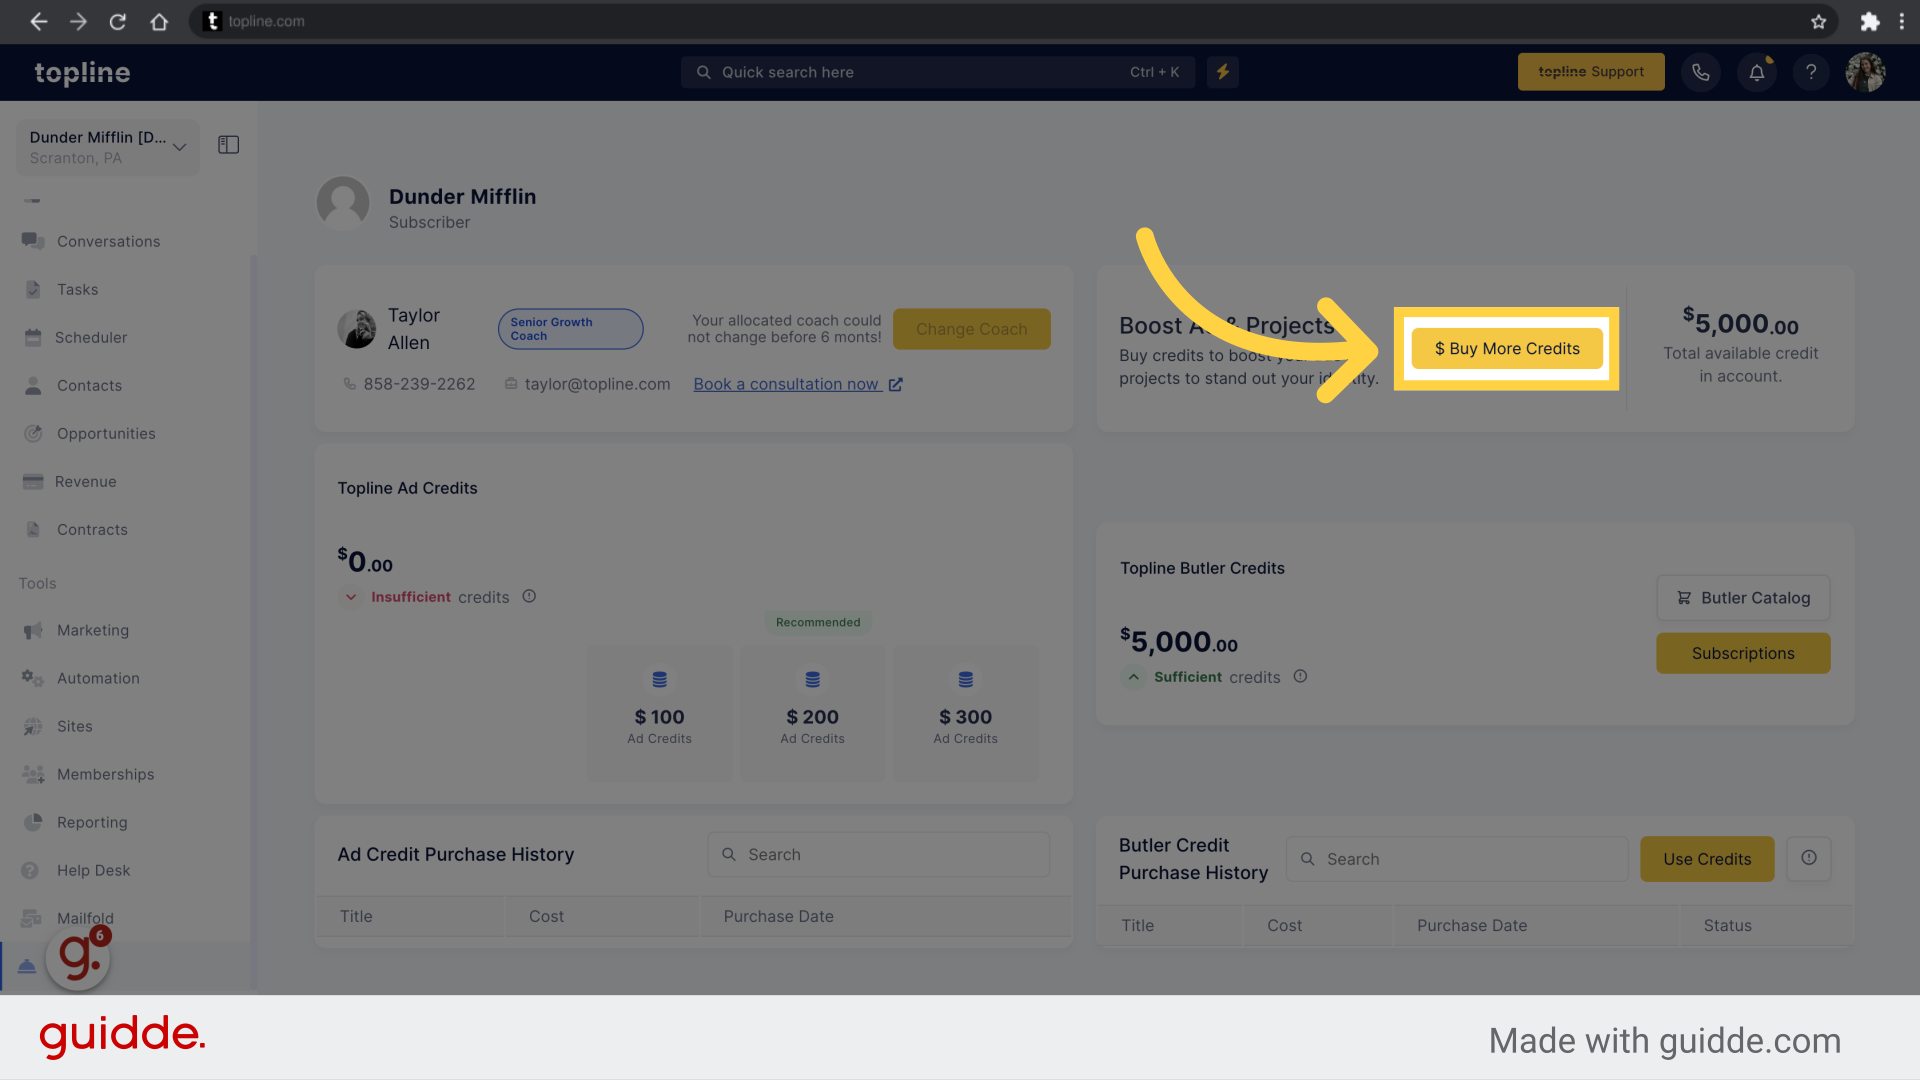Select the $300 Ad Credits card

(965, 712)
